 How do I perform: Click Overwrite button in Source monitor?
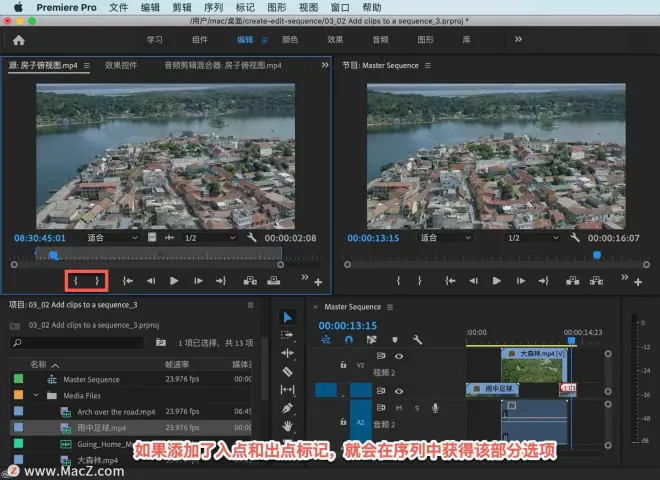(274, 280)
